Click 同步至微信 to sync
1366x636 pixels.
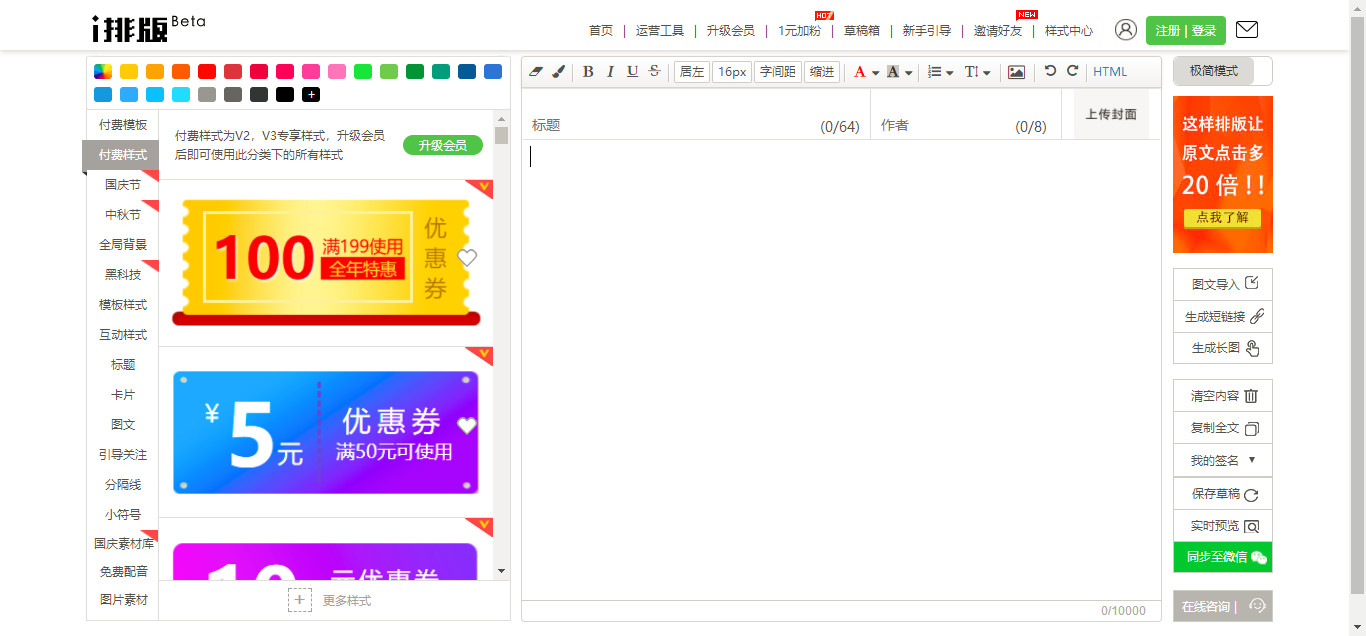coord(1222,556)
